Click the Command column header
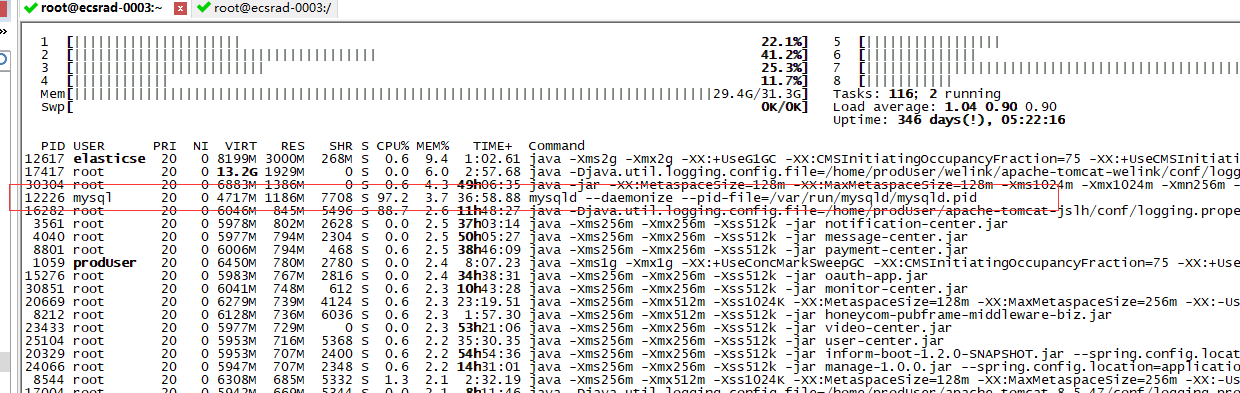This screenshot has width=1240, height=393. click(556, 146)
